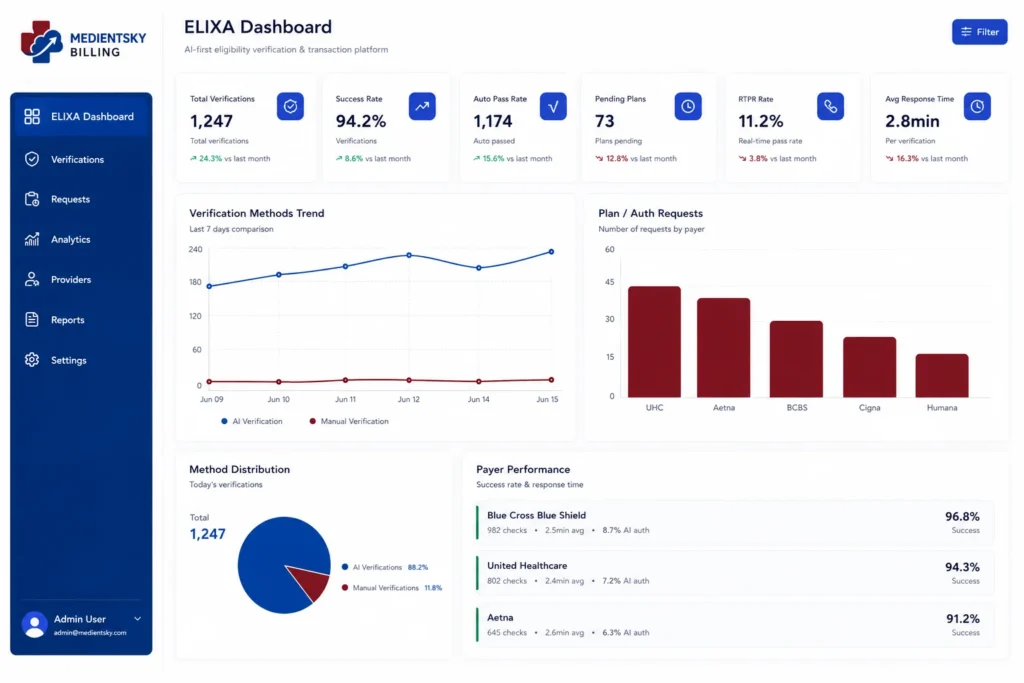Toggle the AI Verification legend entry
The image size is (1024, 683).
(251, 421)
